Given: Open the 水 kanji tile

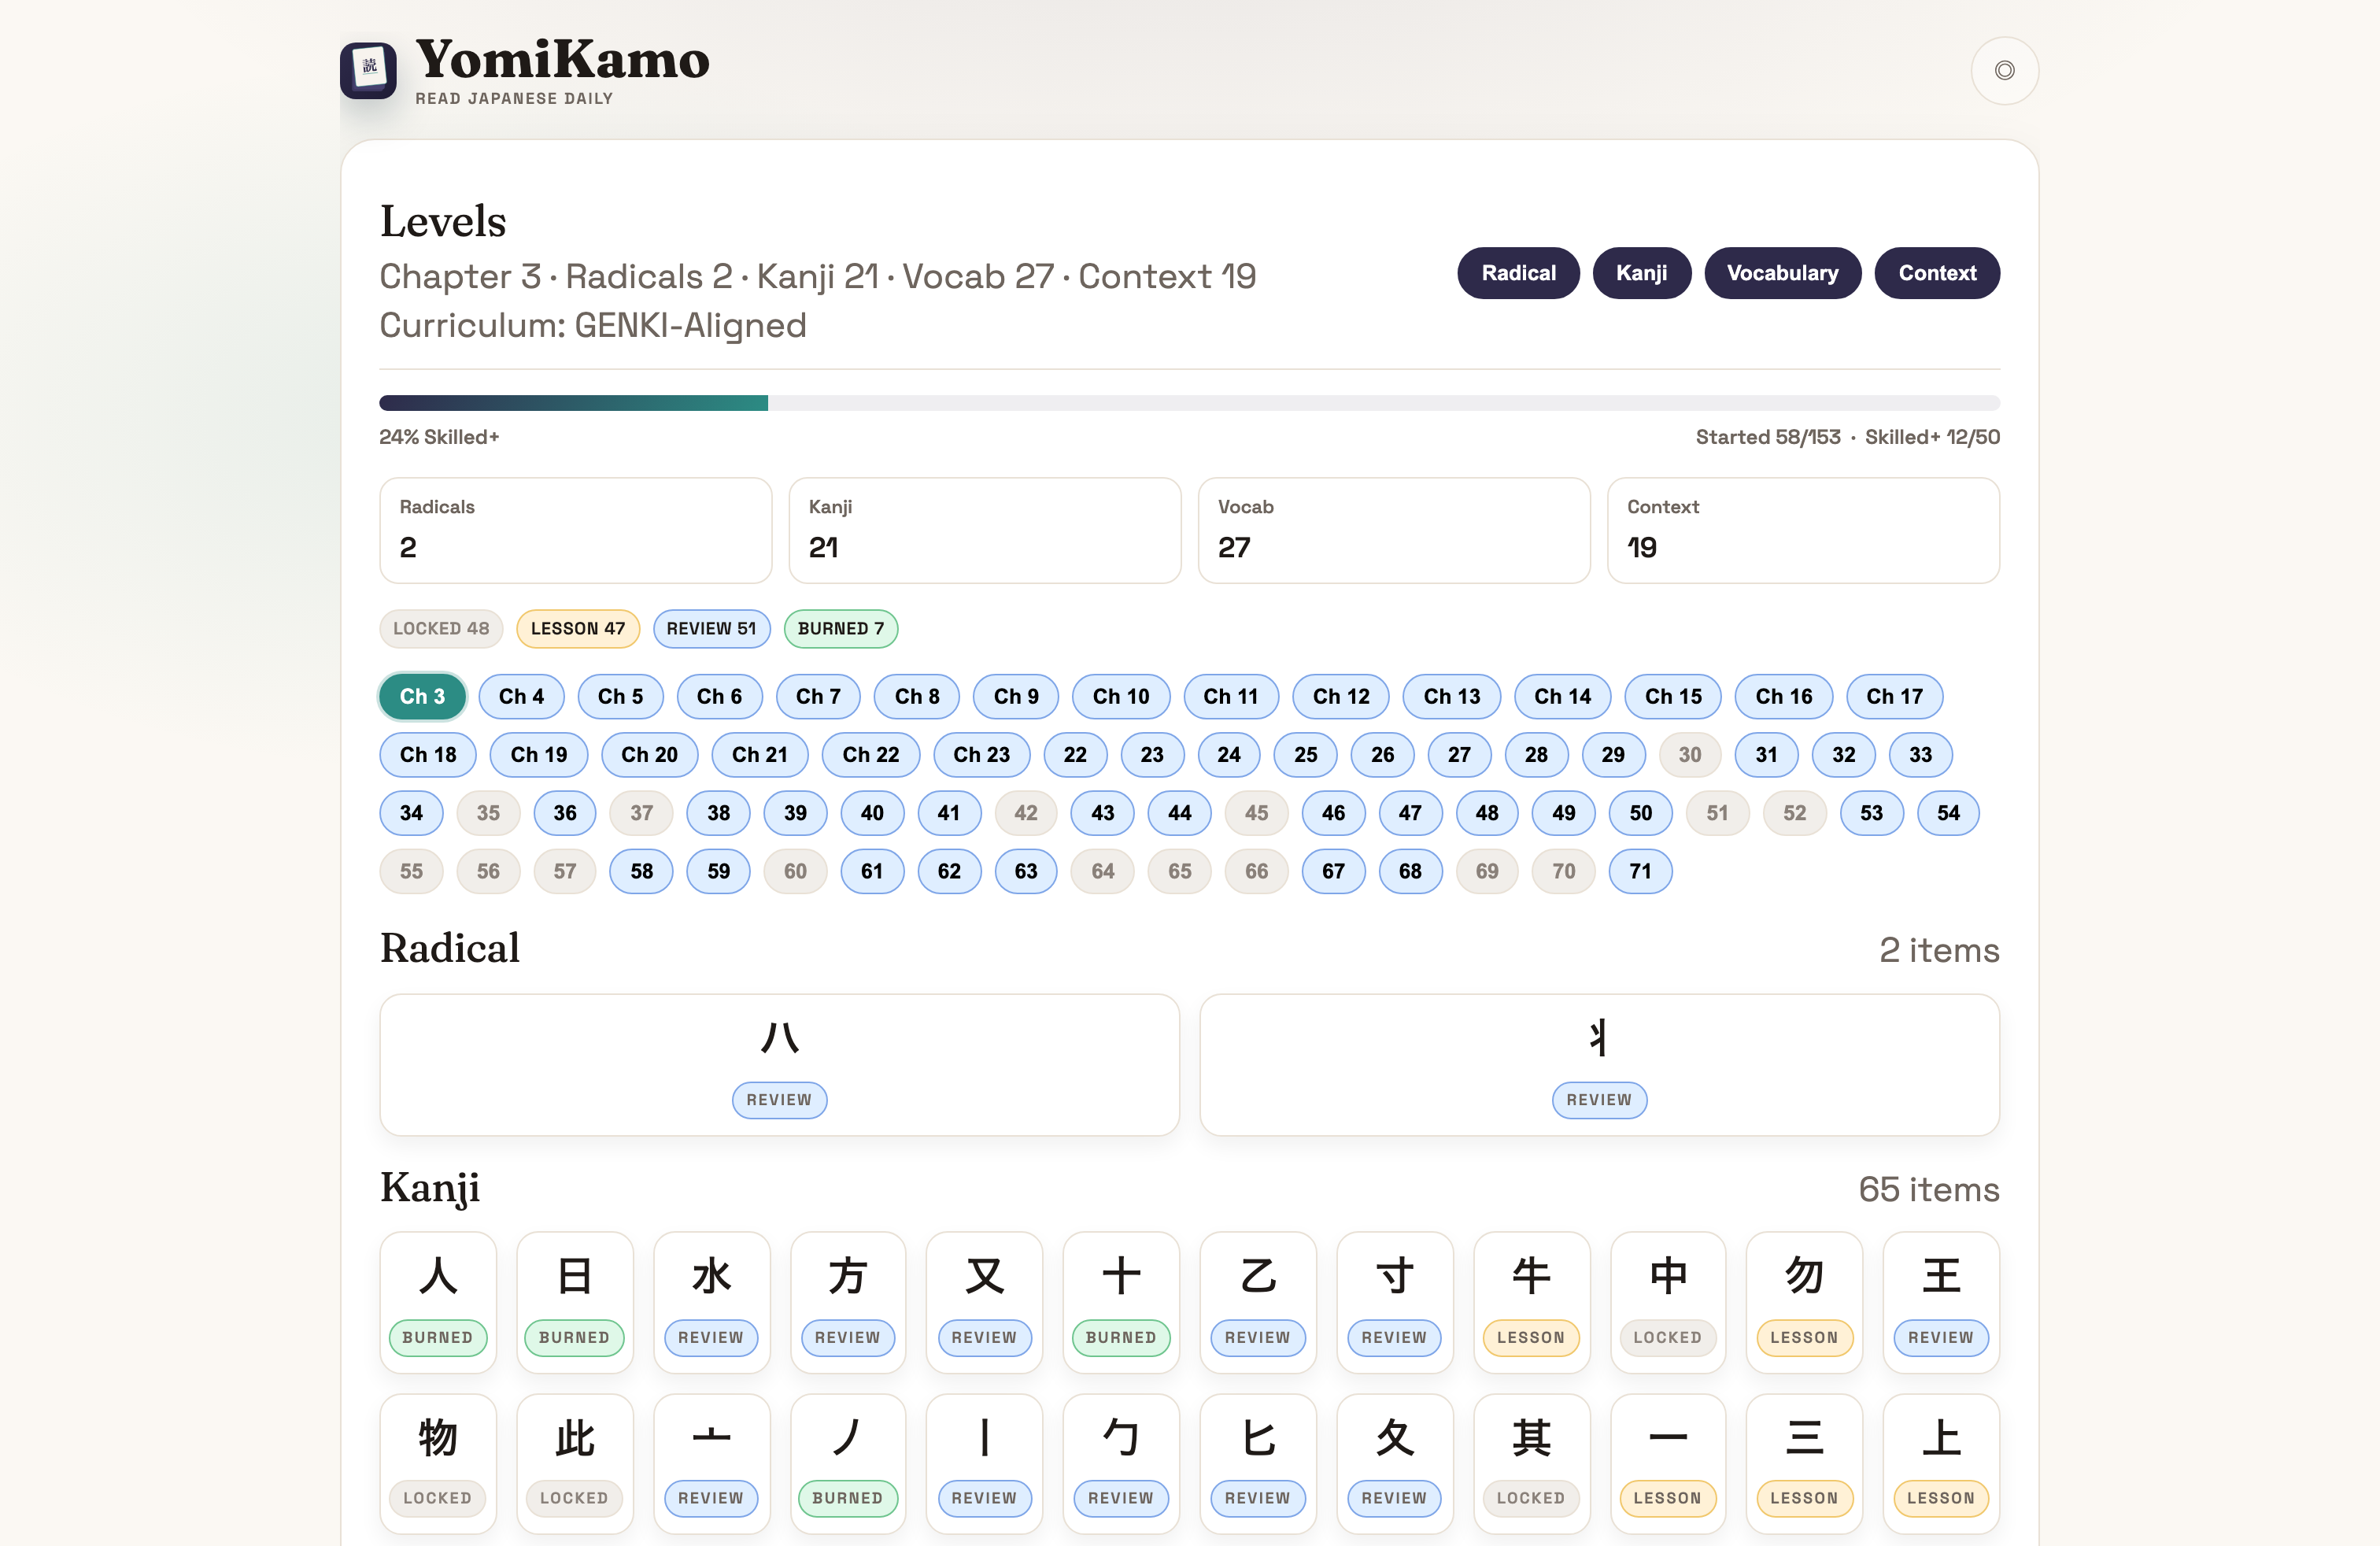Looking at the screenshot, I should tap(712, 1302).
